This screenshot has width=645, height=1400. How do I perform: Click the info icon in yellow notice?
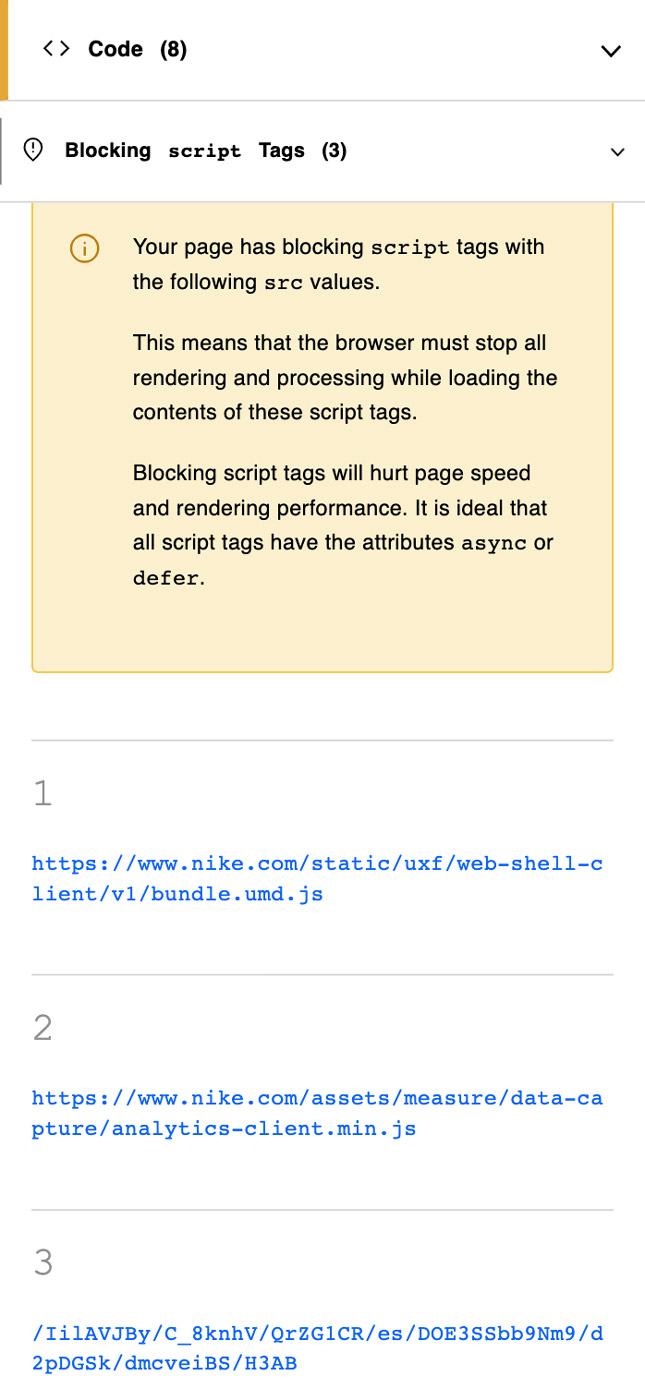85,248
